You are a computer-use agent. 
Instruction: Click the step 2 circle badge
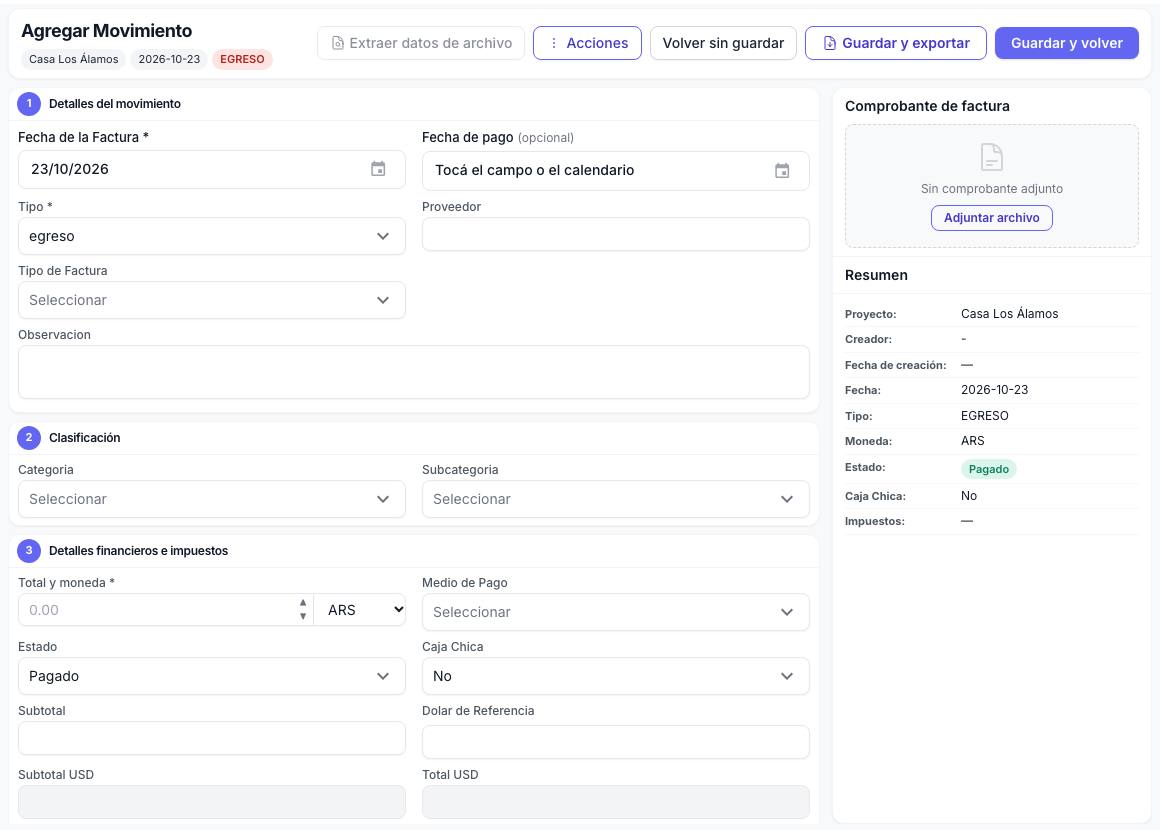click(x=29, y=437)
